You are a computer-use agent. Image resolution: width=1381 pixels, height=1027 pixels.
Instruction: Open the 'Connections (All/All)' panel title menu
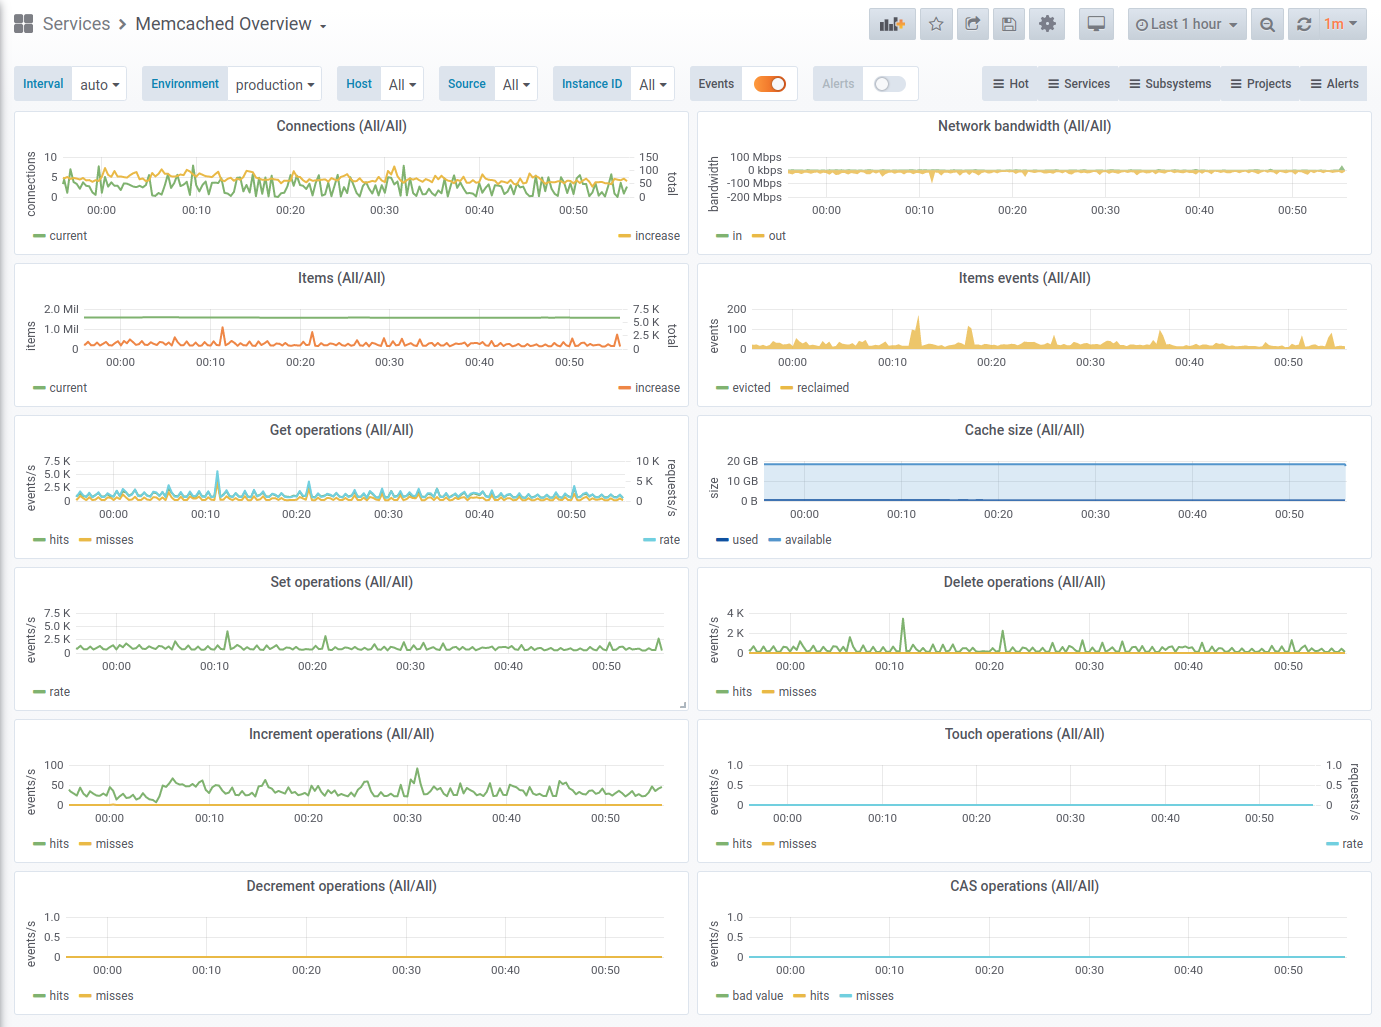342,126
